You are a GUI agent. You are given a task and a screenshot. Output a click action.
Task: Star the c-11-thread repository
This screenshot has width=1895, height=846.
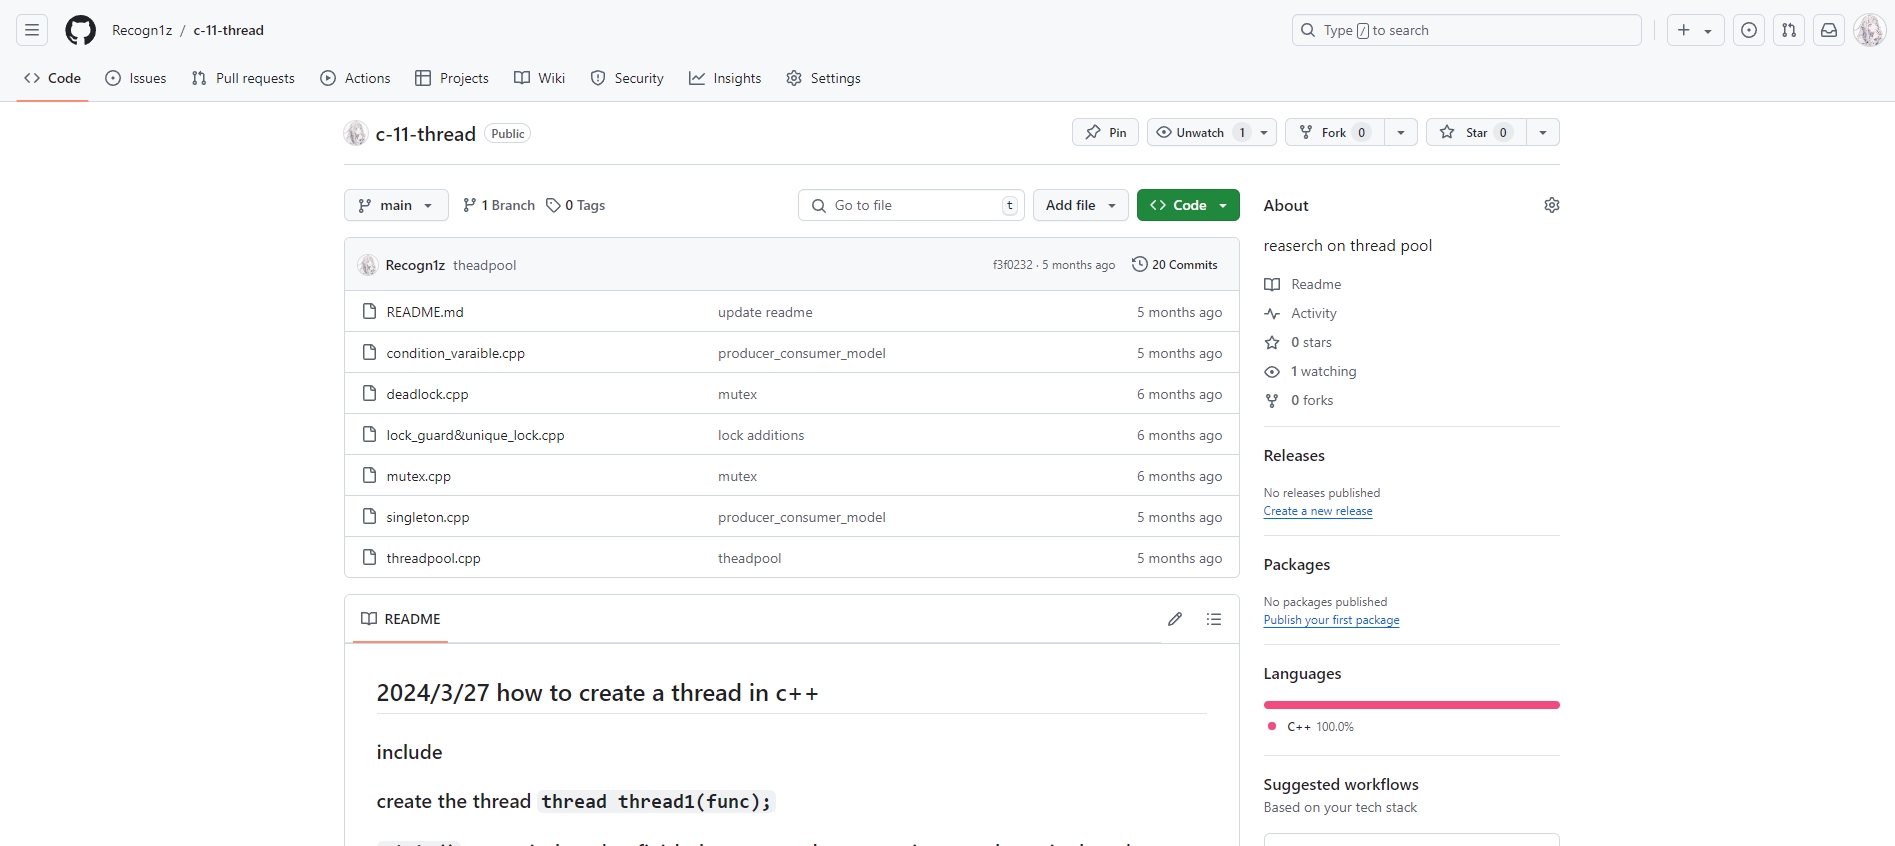pos(1476,132)
